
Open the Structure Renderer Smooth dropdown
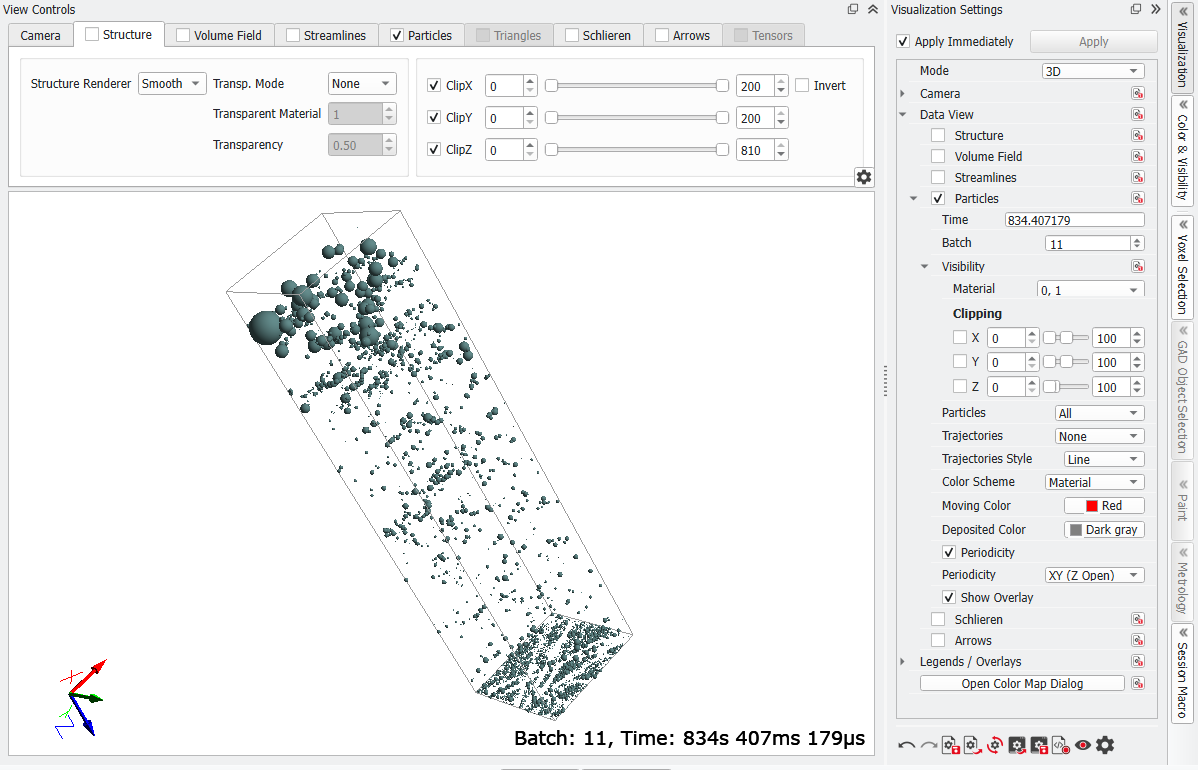click(173, 84)
